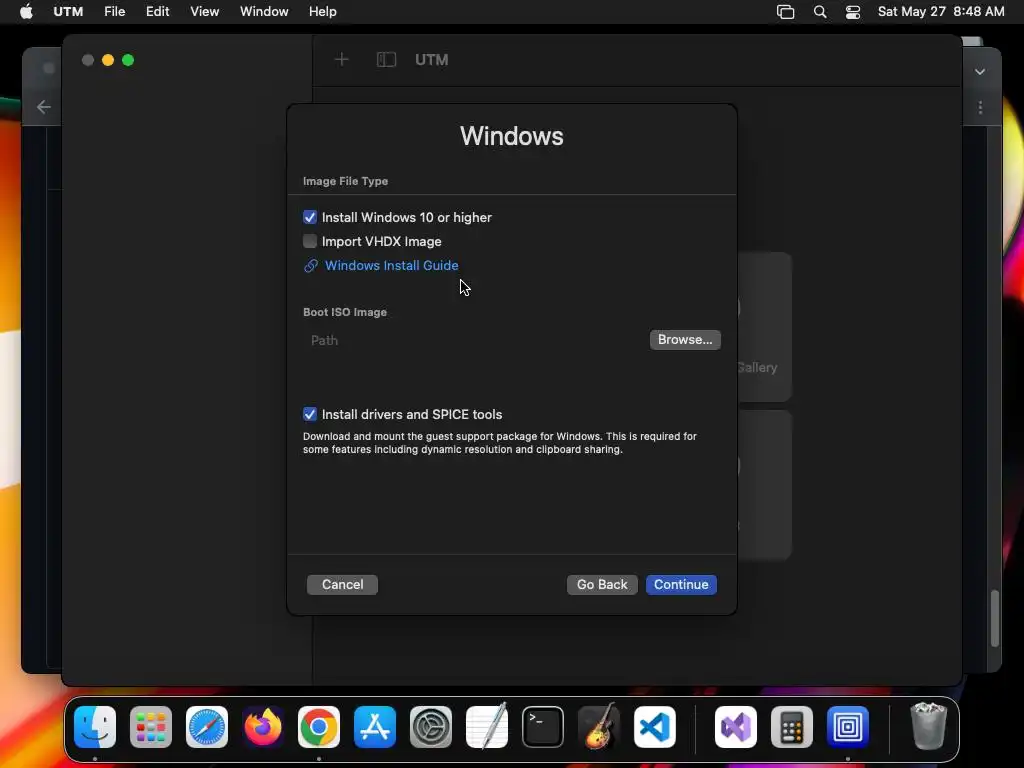Open Trash from the Dock
The height and width of the screenshot is (768, 1024).
pos(928,727)
